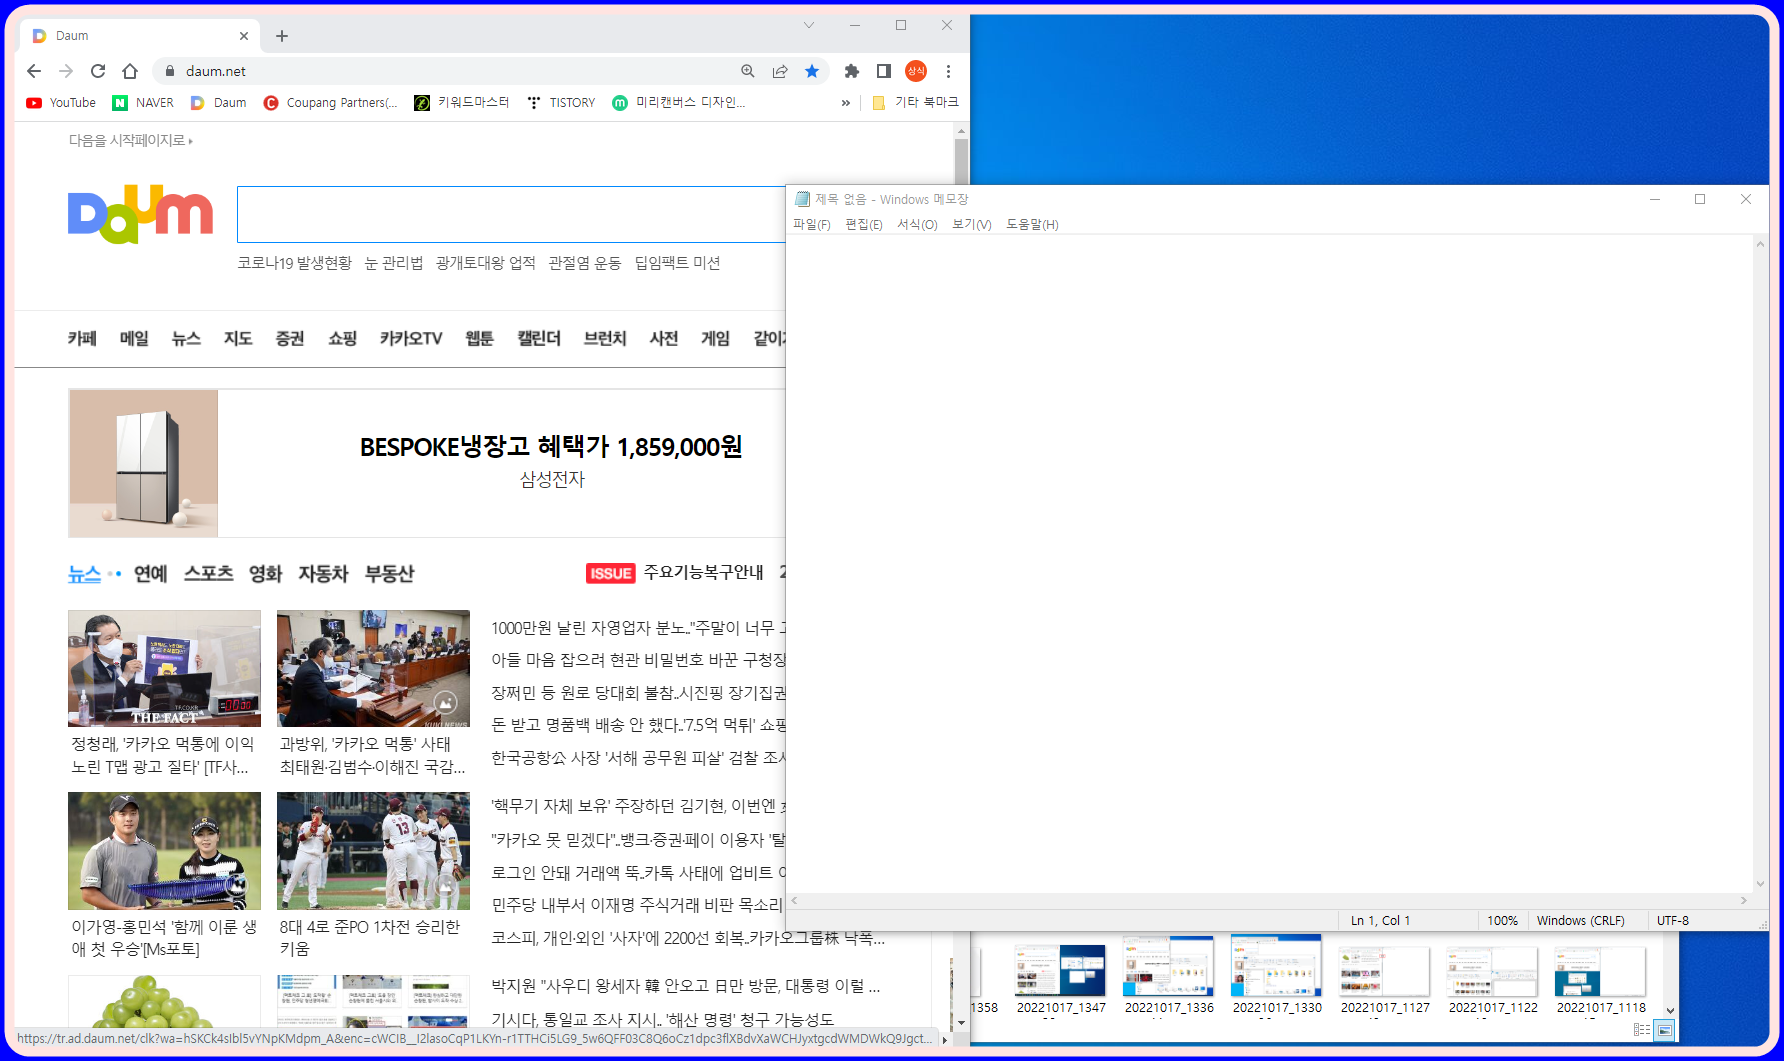Reload the Daum page

coord(98,71)
